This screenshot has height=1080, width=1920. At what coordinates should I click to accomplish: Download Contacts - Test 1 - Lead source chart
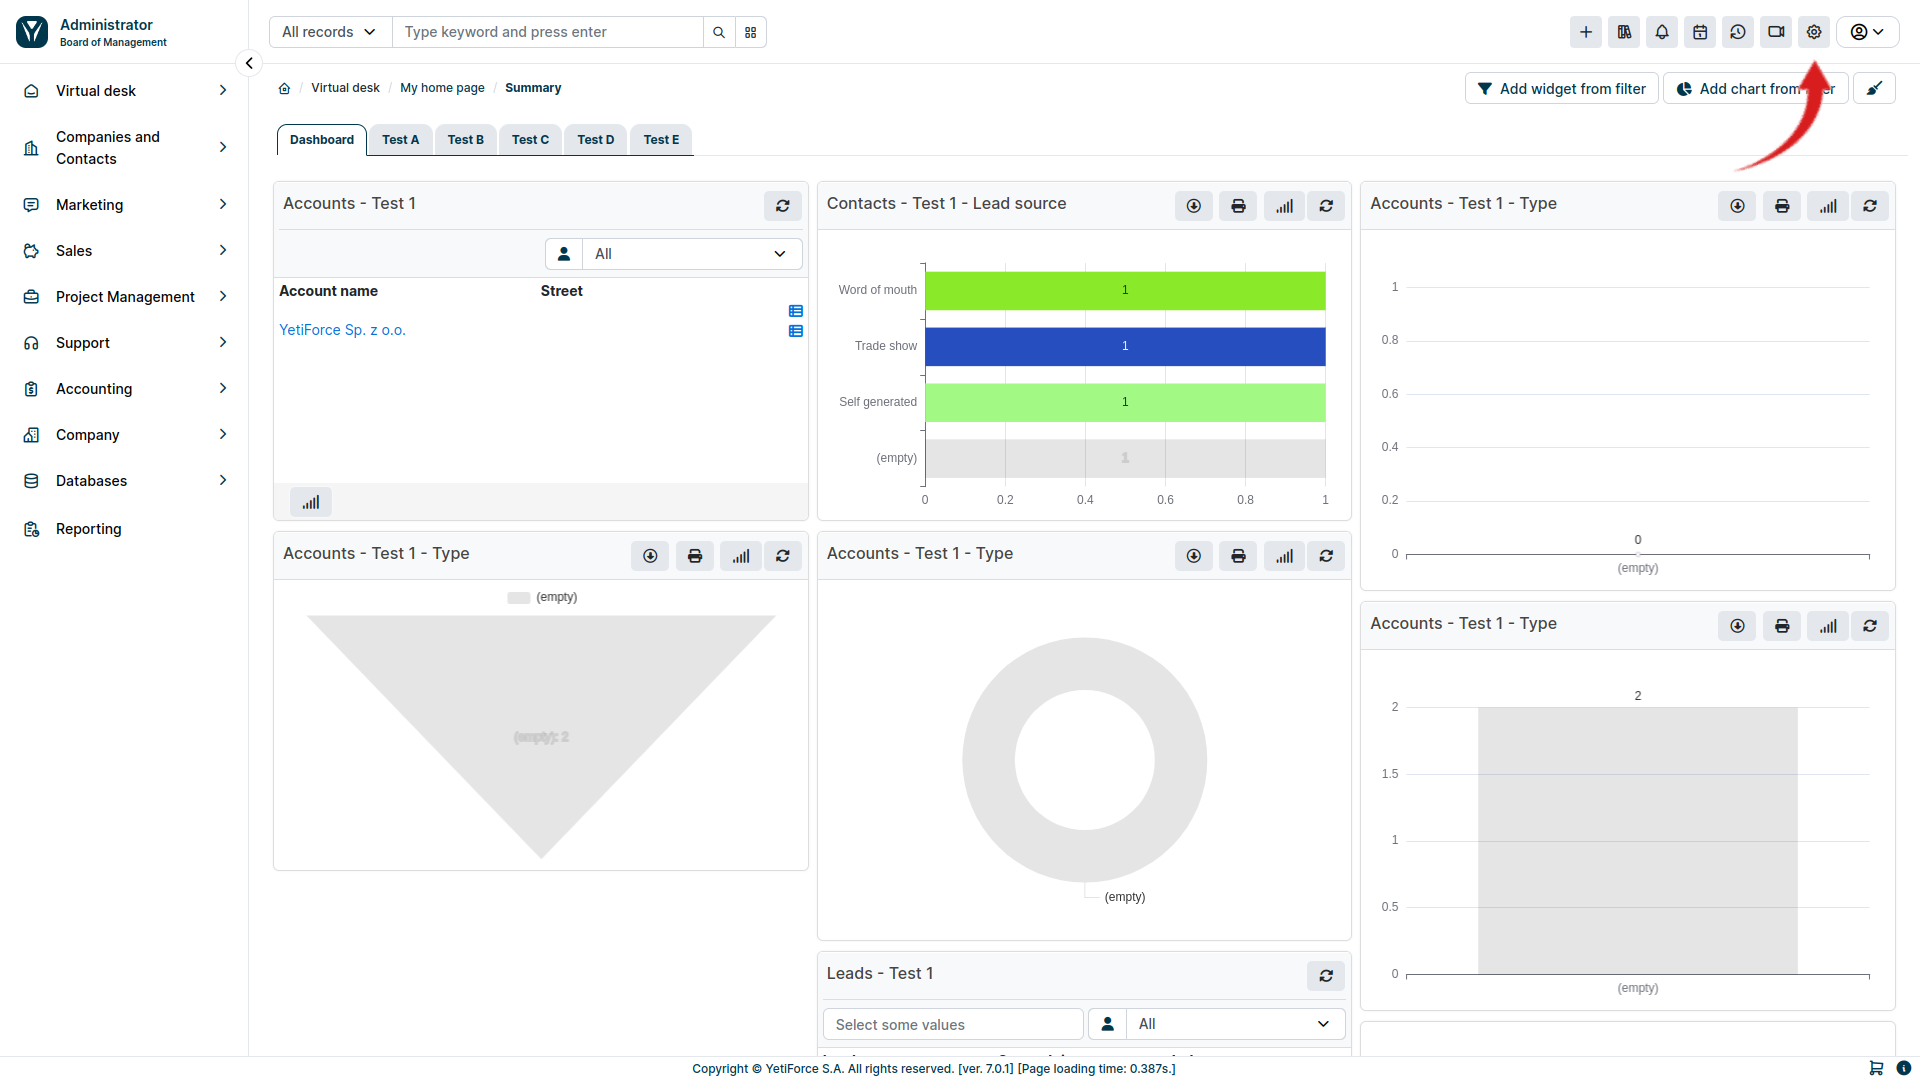1194,206
